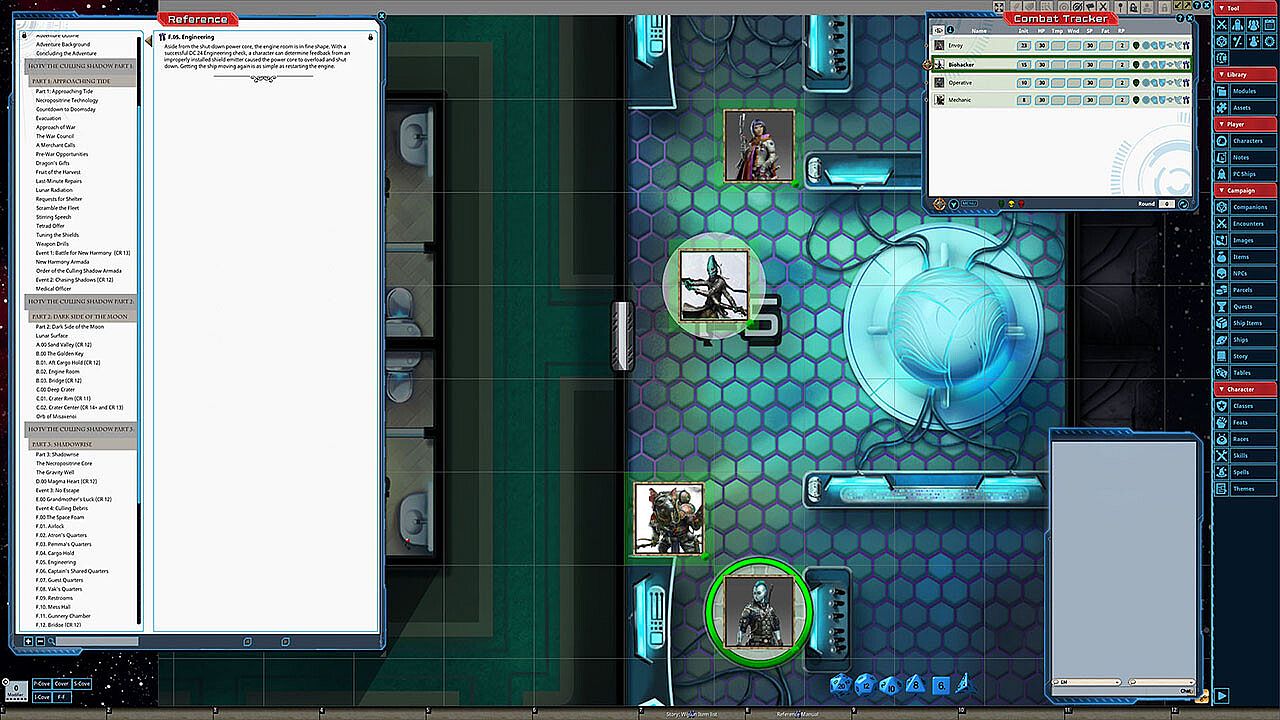Open the Combat Tracker tool icon

(1222, 24)
